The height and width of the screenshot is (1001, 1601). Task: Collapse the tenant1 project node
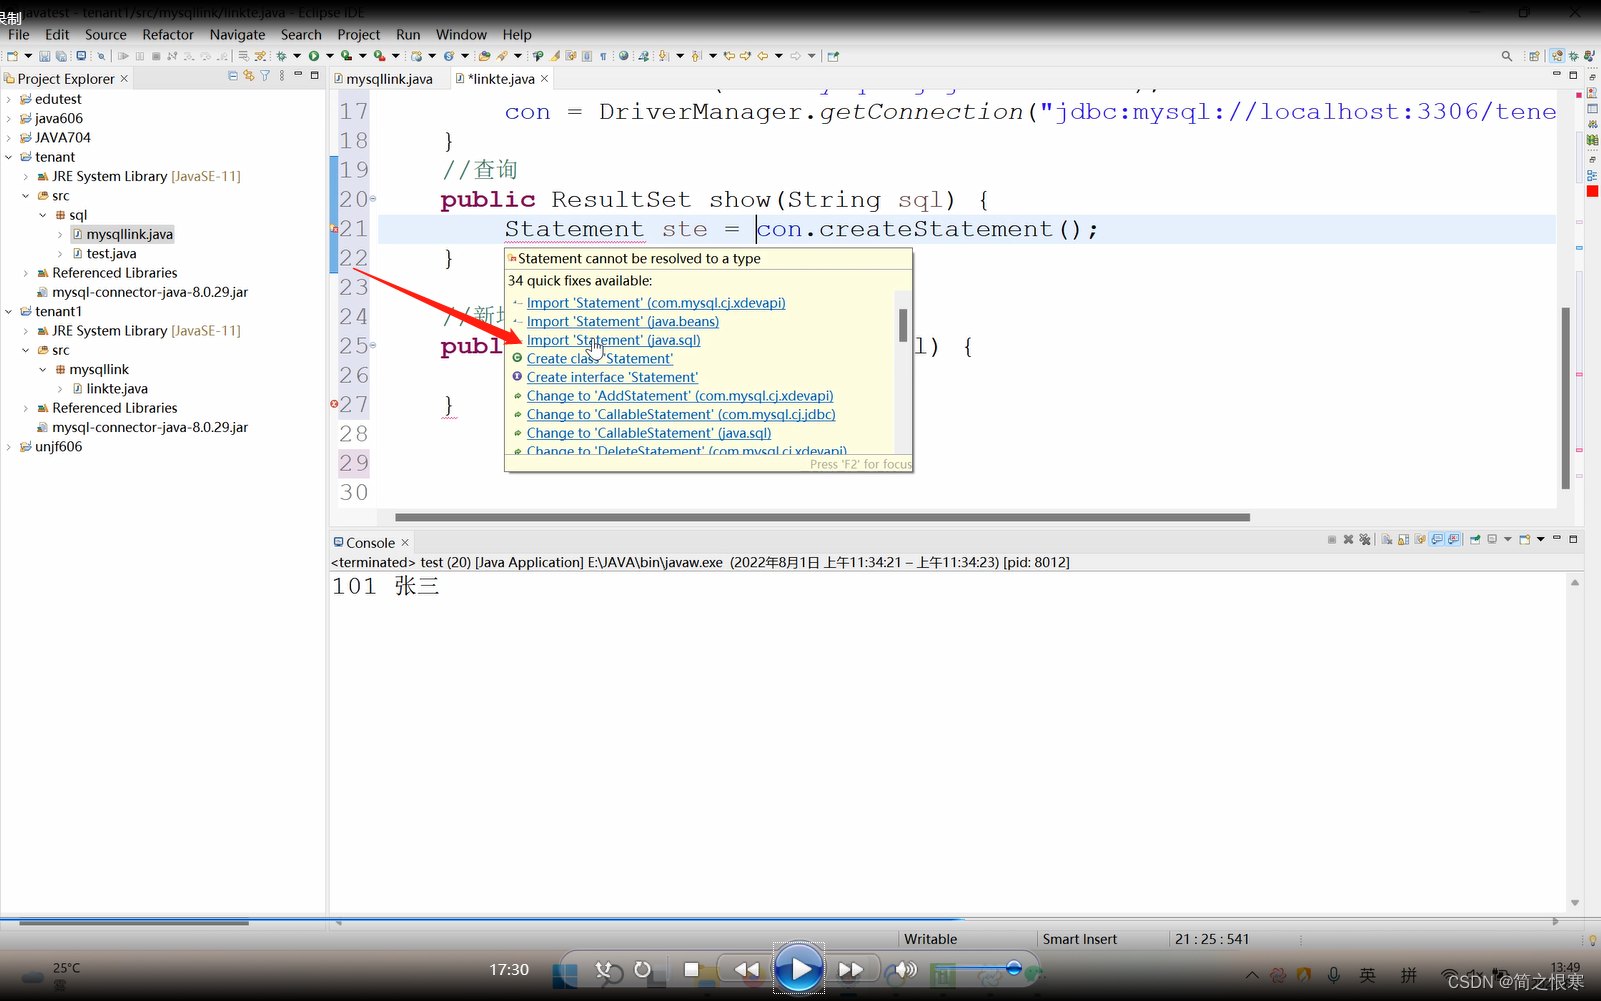(x=9, y=311)
